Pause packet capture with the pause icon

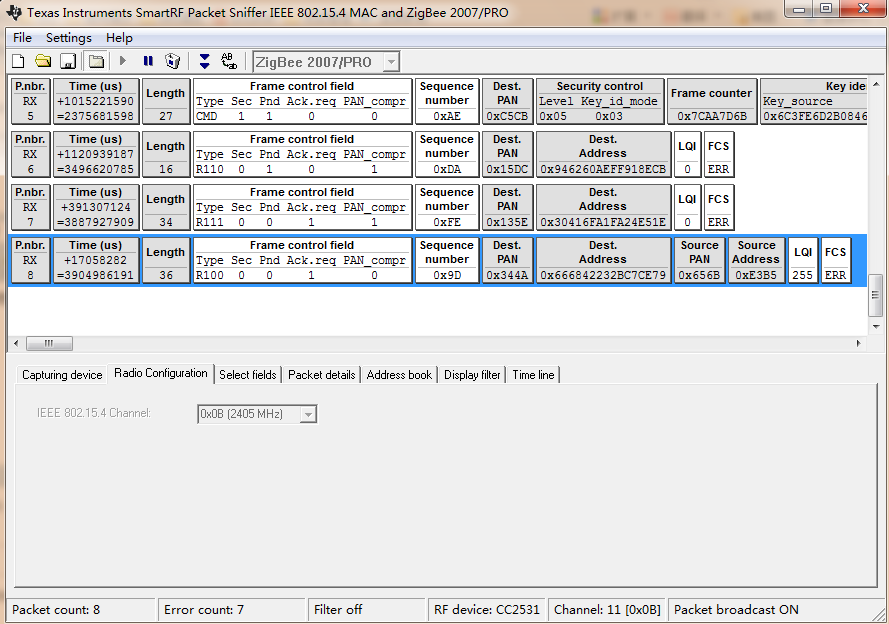[148, 61]
